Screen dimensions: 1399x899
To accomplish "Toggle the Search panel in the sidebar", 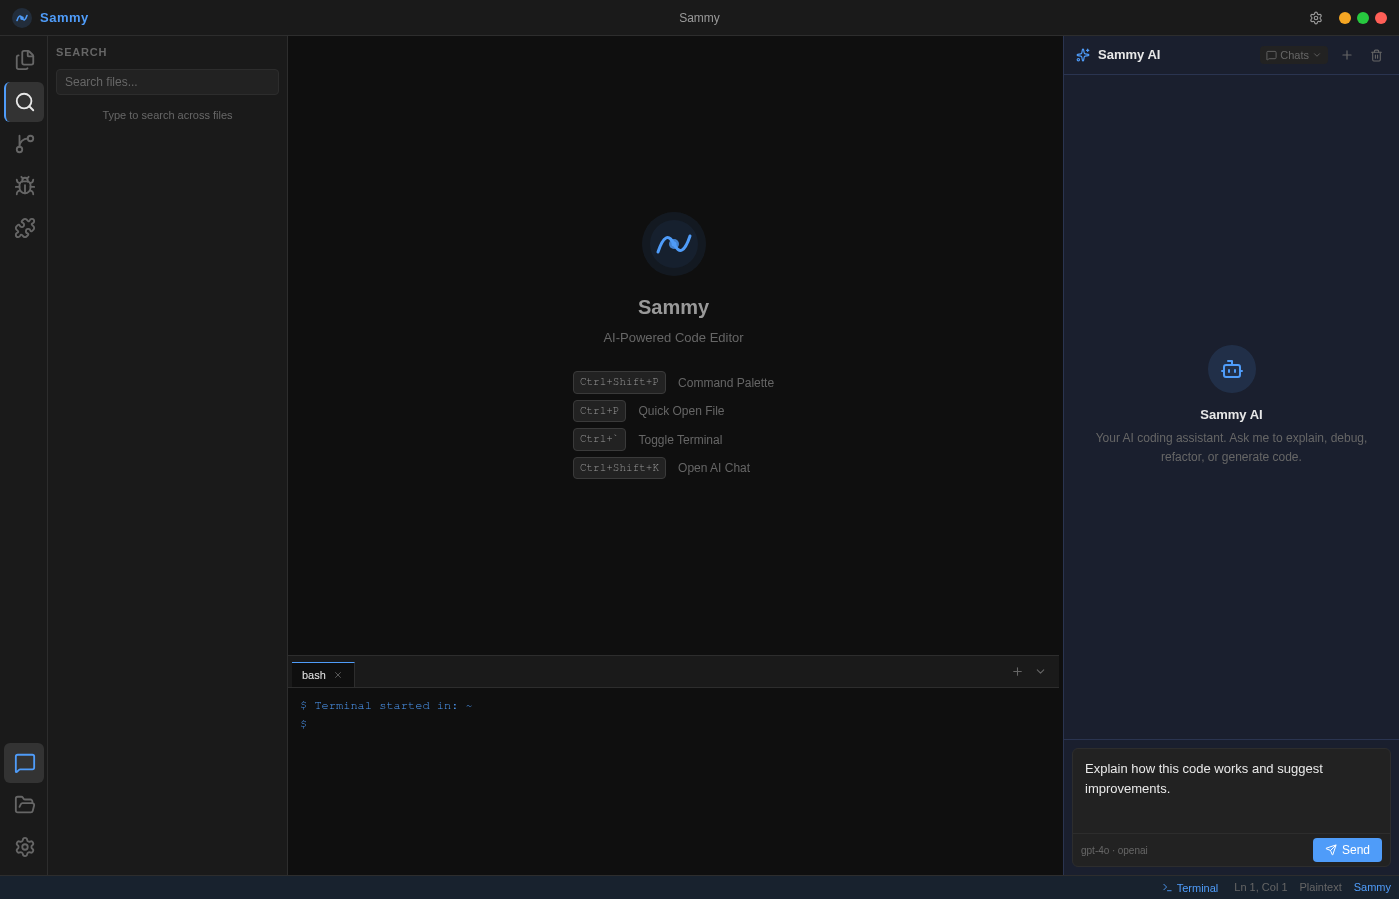I will click(24, 102).
